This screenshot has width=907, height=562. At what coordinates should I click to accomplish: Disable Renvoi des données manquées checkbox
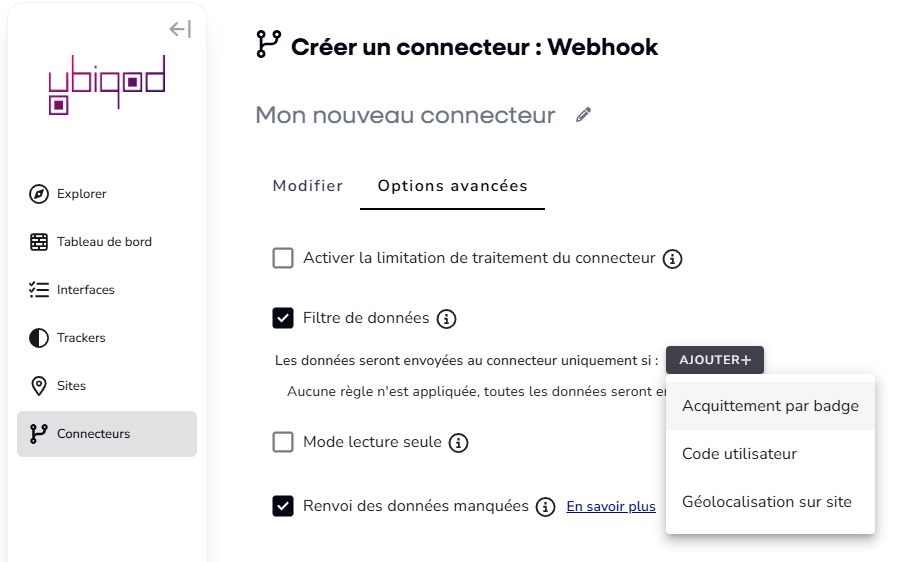[x=283, y=506]
